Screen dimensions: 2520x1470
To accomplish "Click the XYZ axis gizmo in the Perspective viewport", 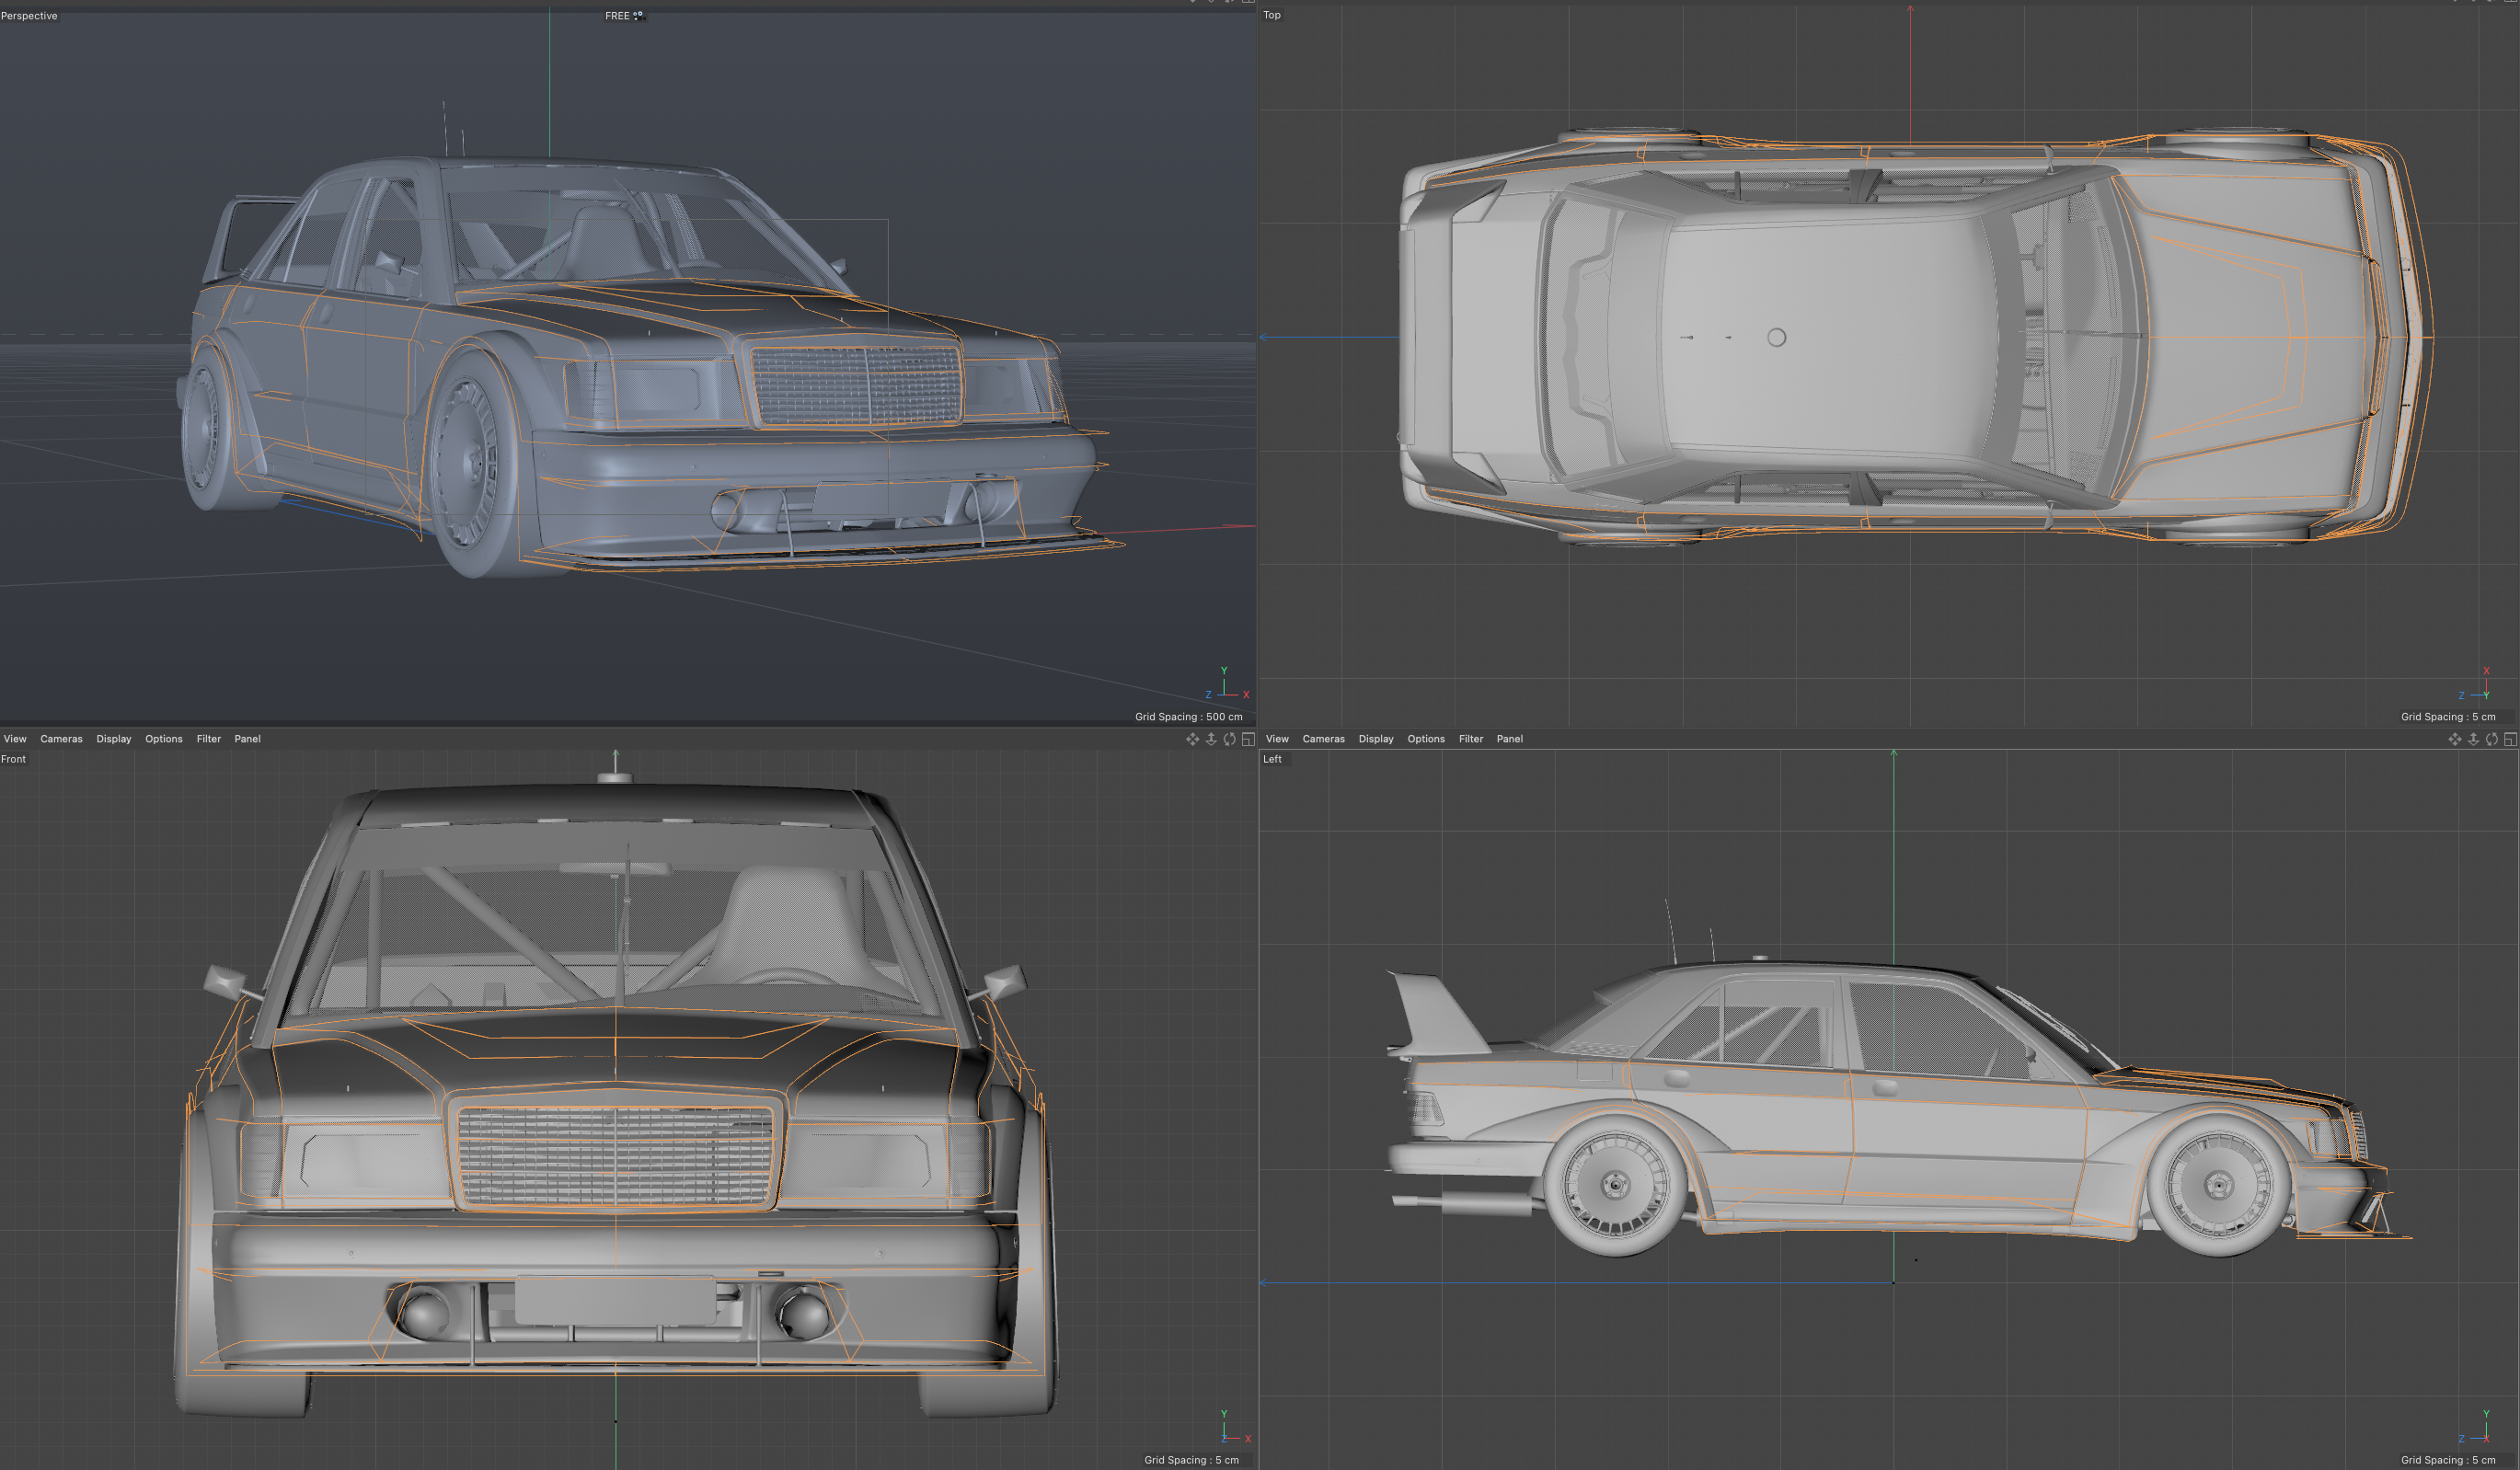I will [1227, 684].
